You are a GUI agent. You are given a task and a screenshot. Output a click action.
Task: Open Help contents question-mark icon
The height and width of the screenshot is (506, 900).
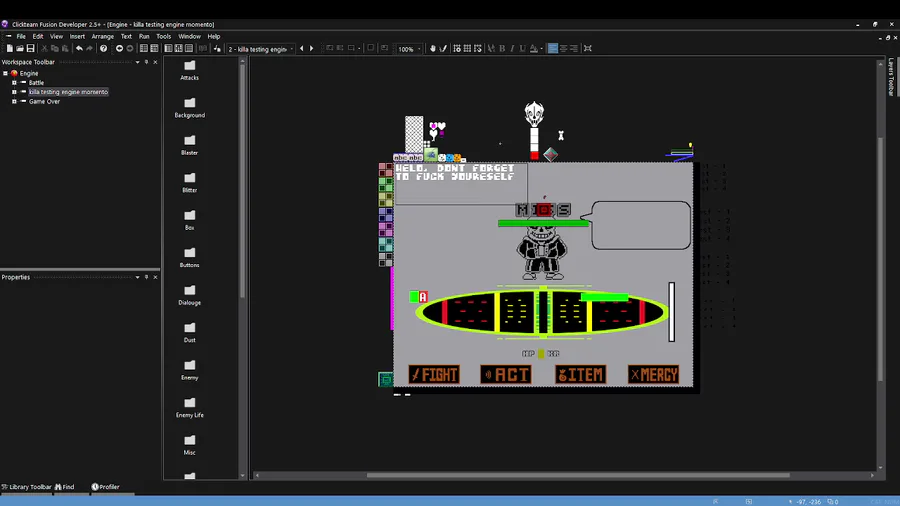(103, 49)
